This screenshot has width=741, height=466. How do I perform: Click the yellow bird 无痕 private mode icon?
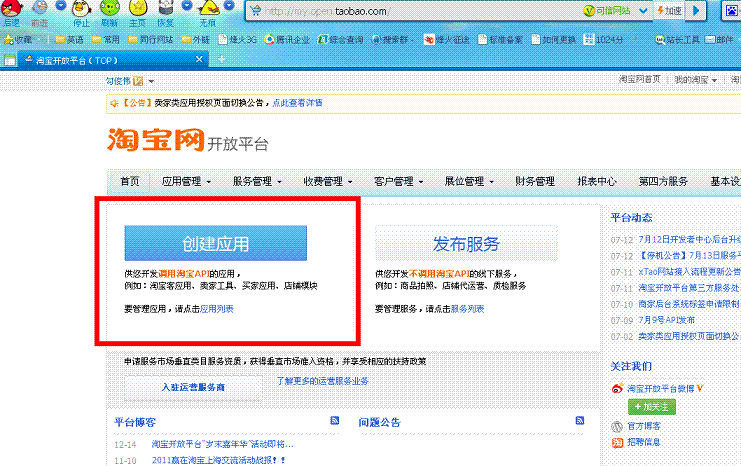(x=208, y=11)
